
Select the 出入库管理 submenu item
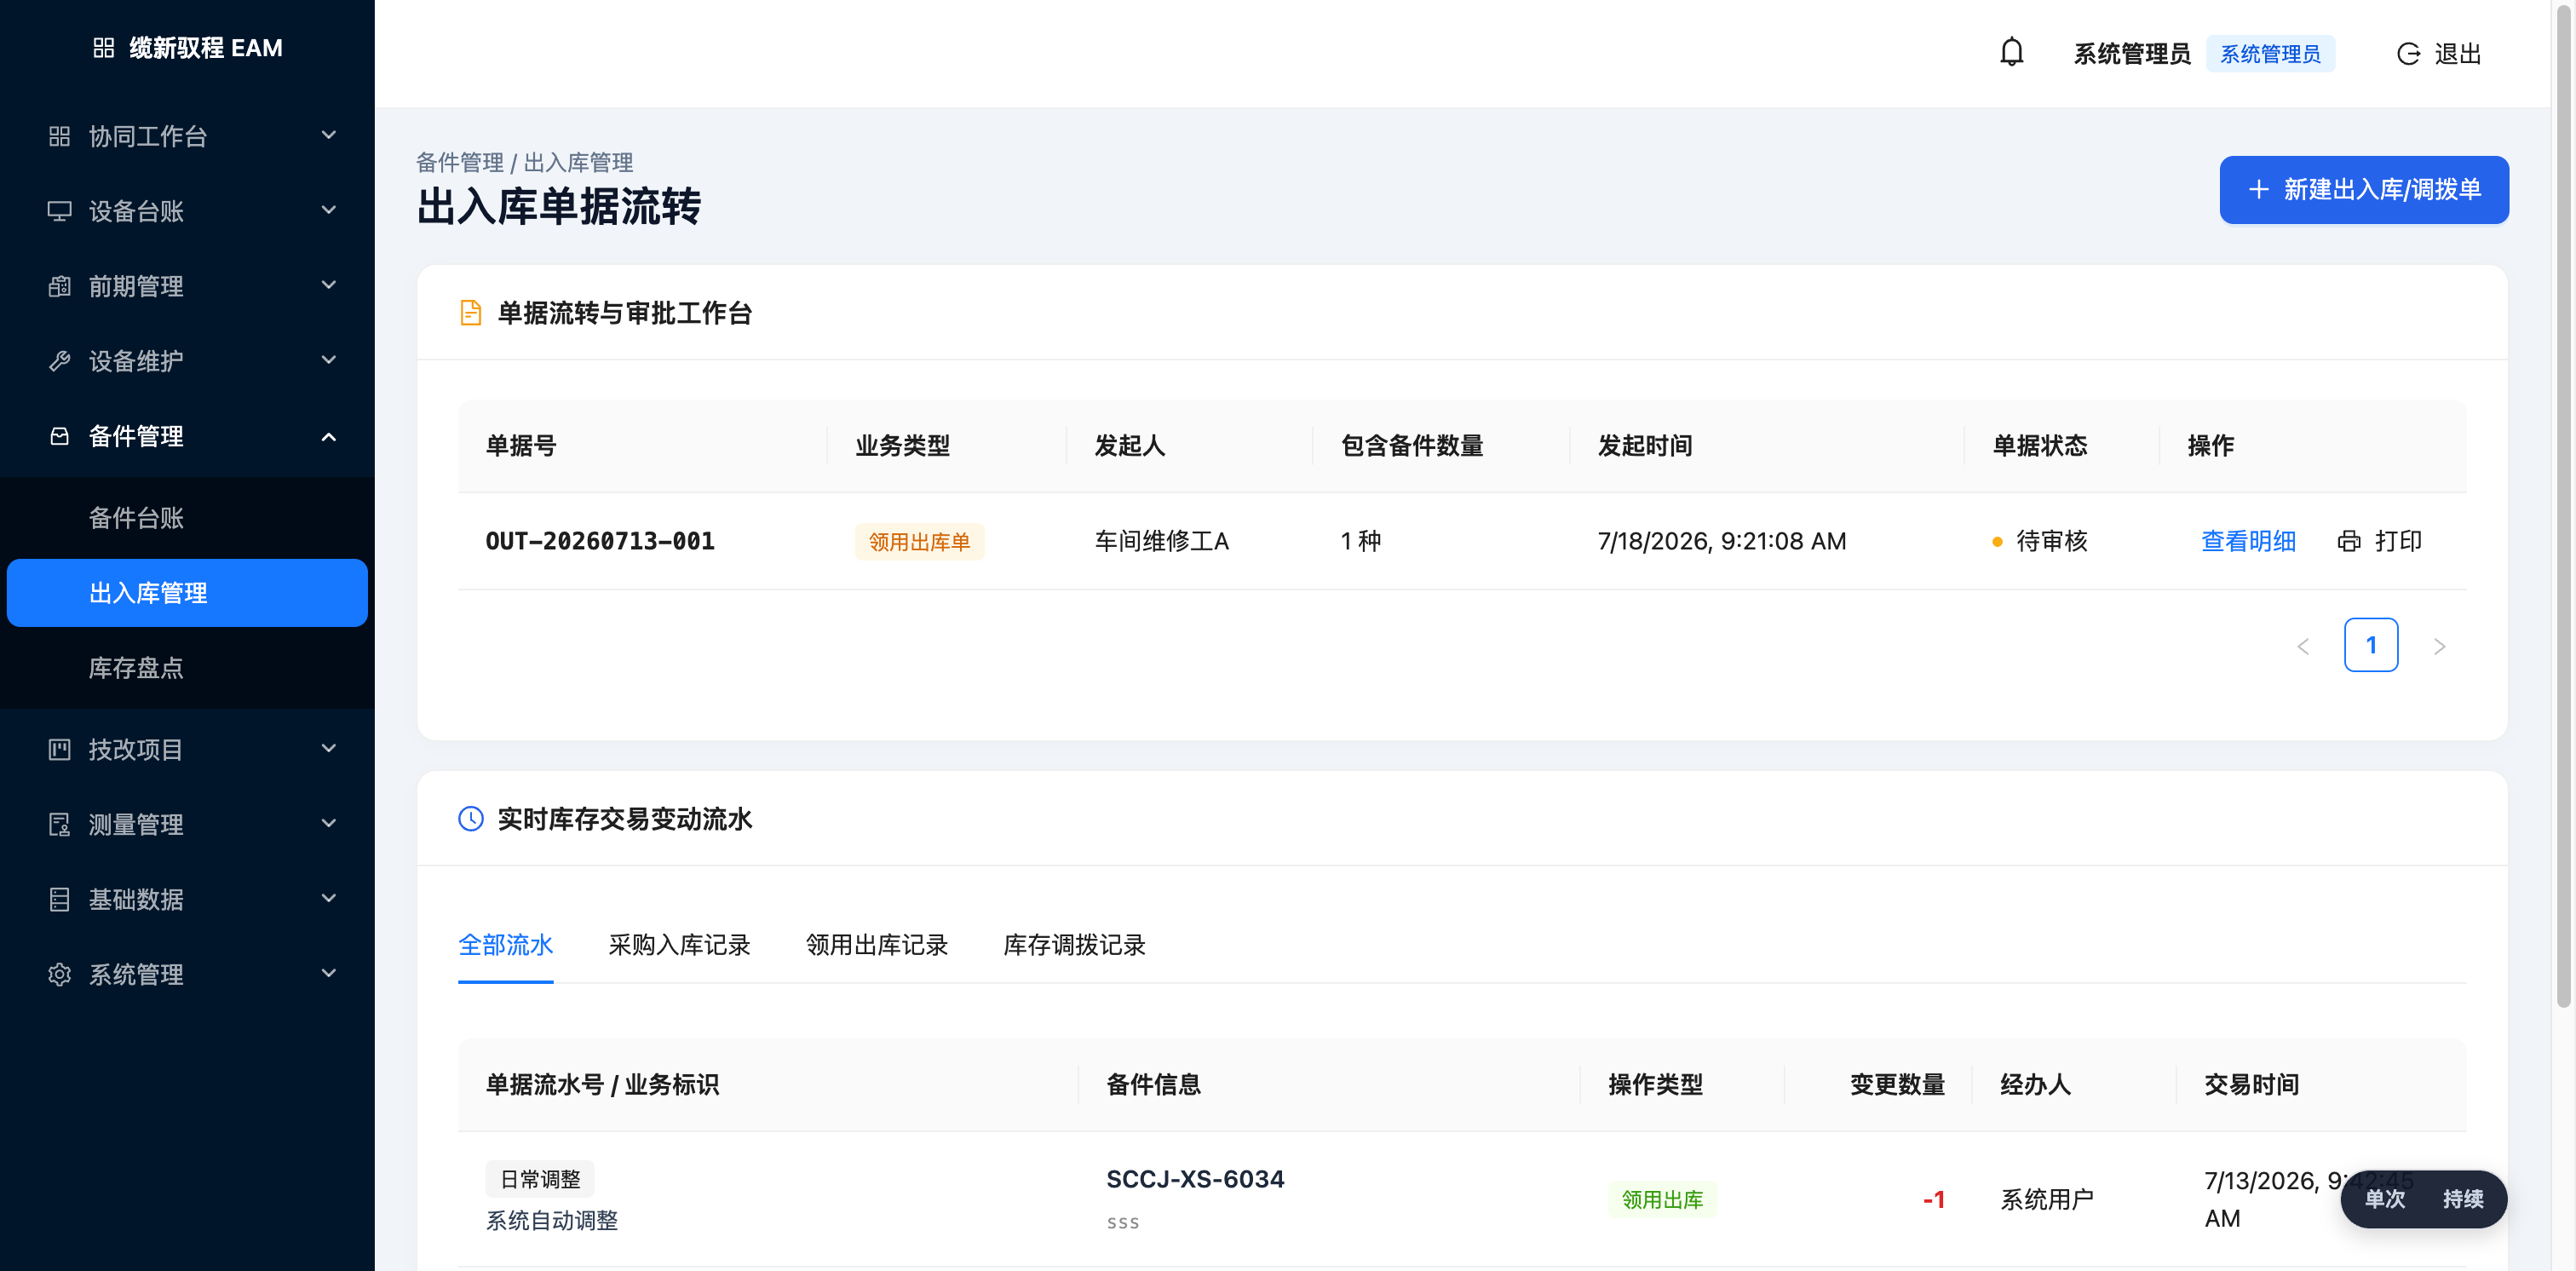(x=187, y=593)
